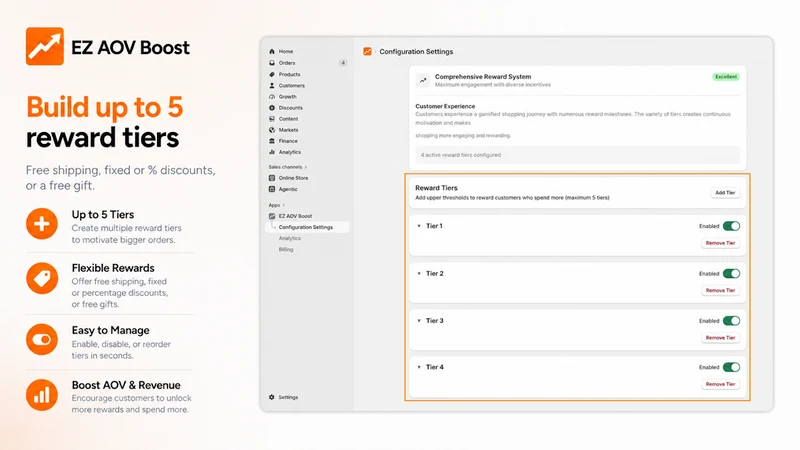Viewport: 800px width, 450px height.
Task: Click the Online Store icon
Action: (x=272, y=178)
